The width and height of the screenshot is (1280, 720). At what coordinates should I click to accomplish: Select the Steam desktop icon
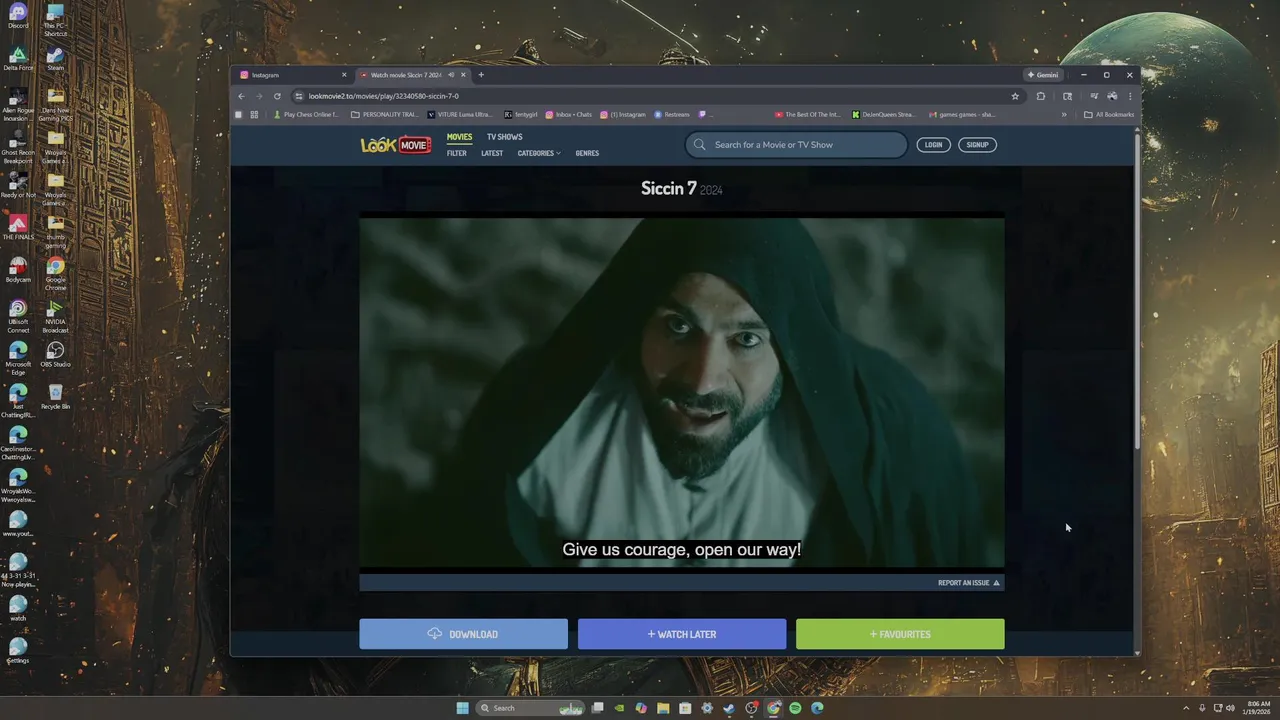point(55,59)
